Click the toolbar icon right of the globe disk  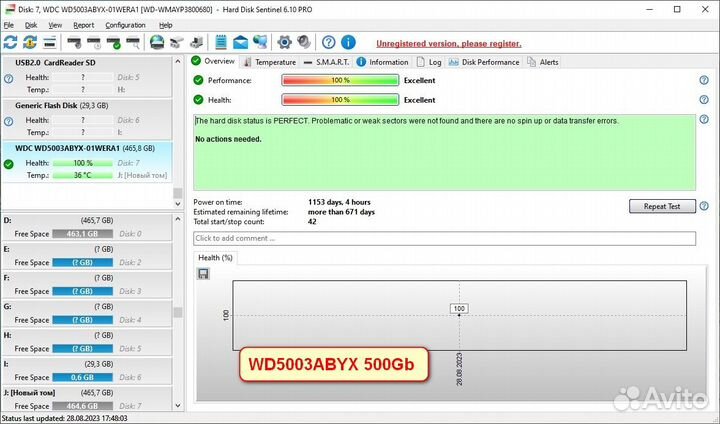tap(177, 43)
